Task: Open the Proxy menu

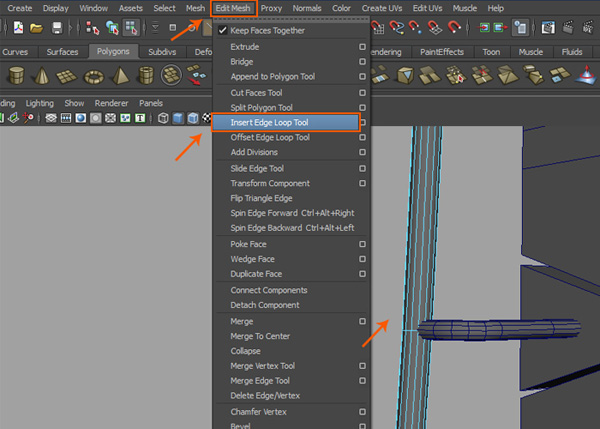Action: tap(271, 8)
